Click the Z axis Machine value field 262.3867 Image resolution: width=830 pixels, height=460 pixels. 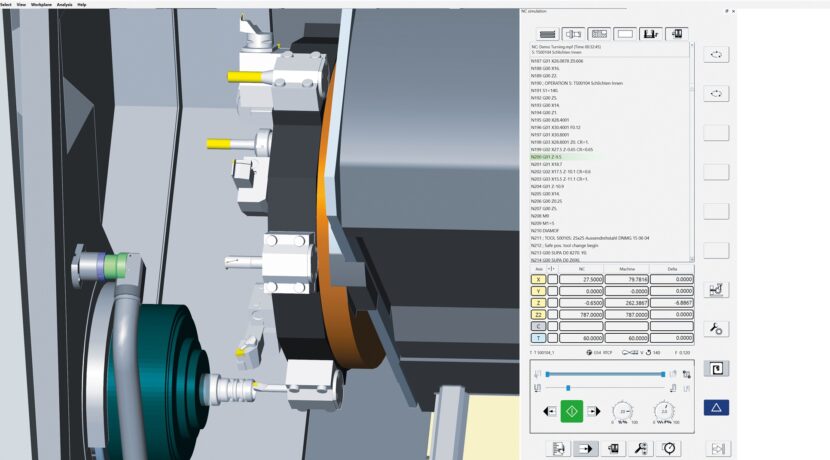click(x=627, y=303)
